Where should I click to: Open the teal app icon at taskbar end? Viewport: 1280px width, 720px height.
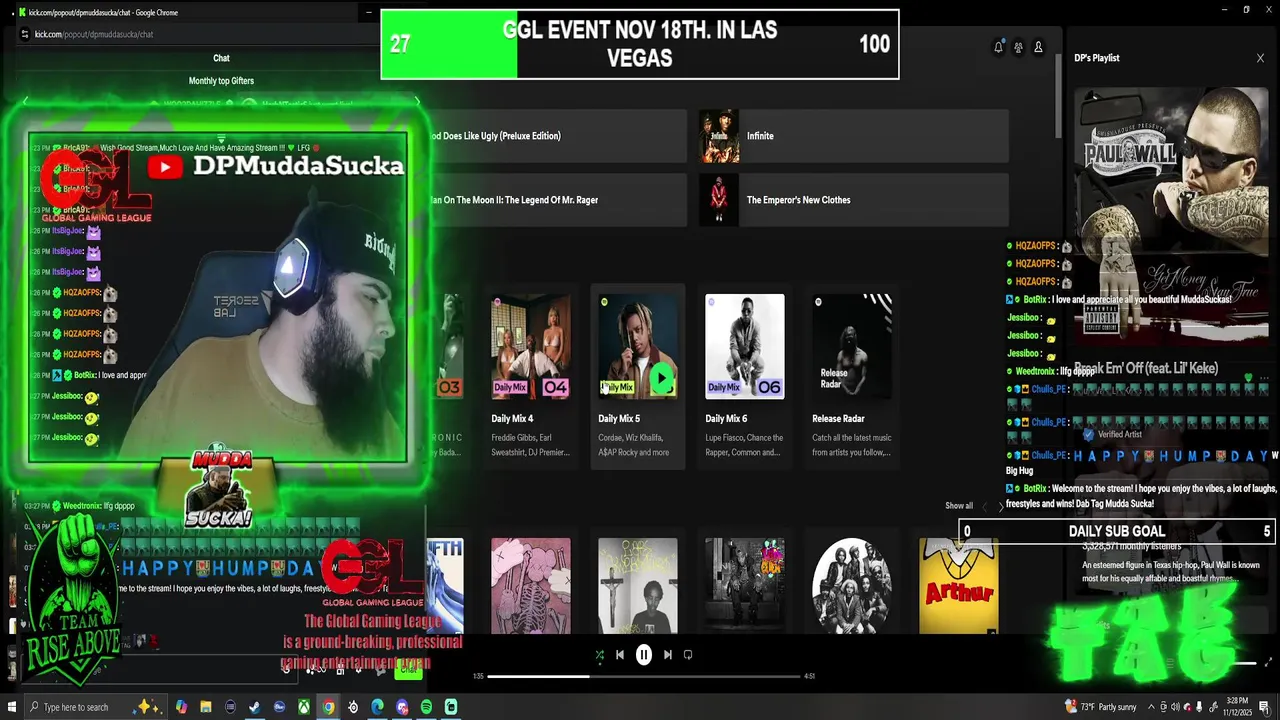(451, 707)
